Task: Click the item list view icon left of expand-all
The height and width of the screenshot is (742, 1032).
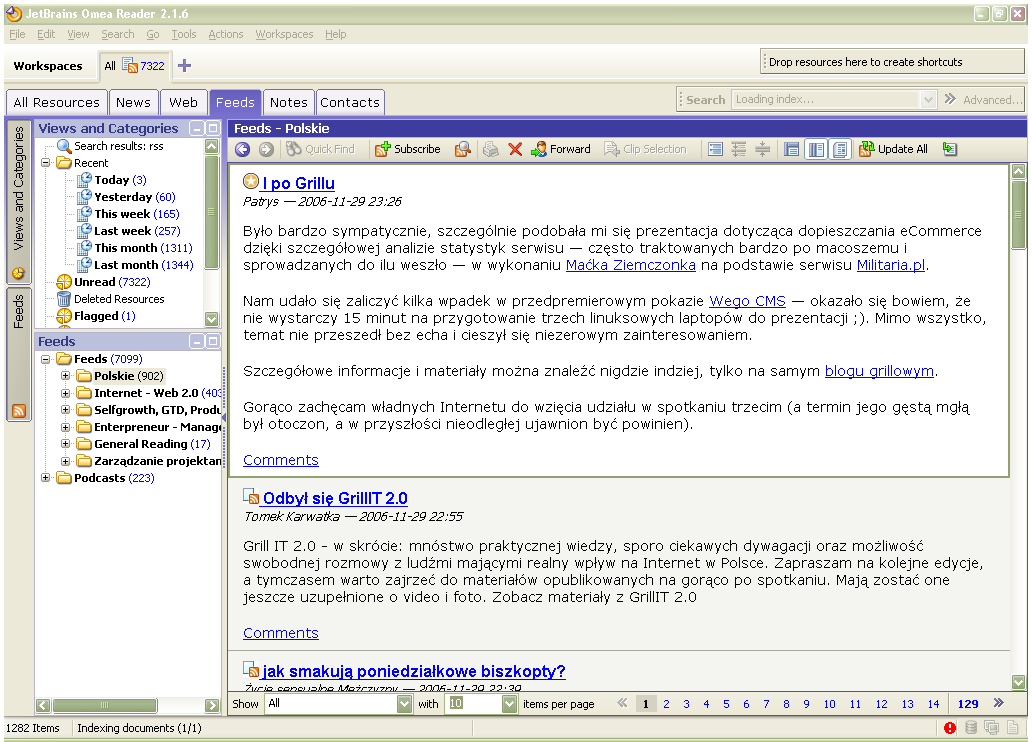Action: coord(715,149)
